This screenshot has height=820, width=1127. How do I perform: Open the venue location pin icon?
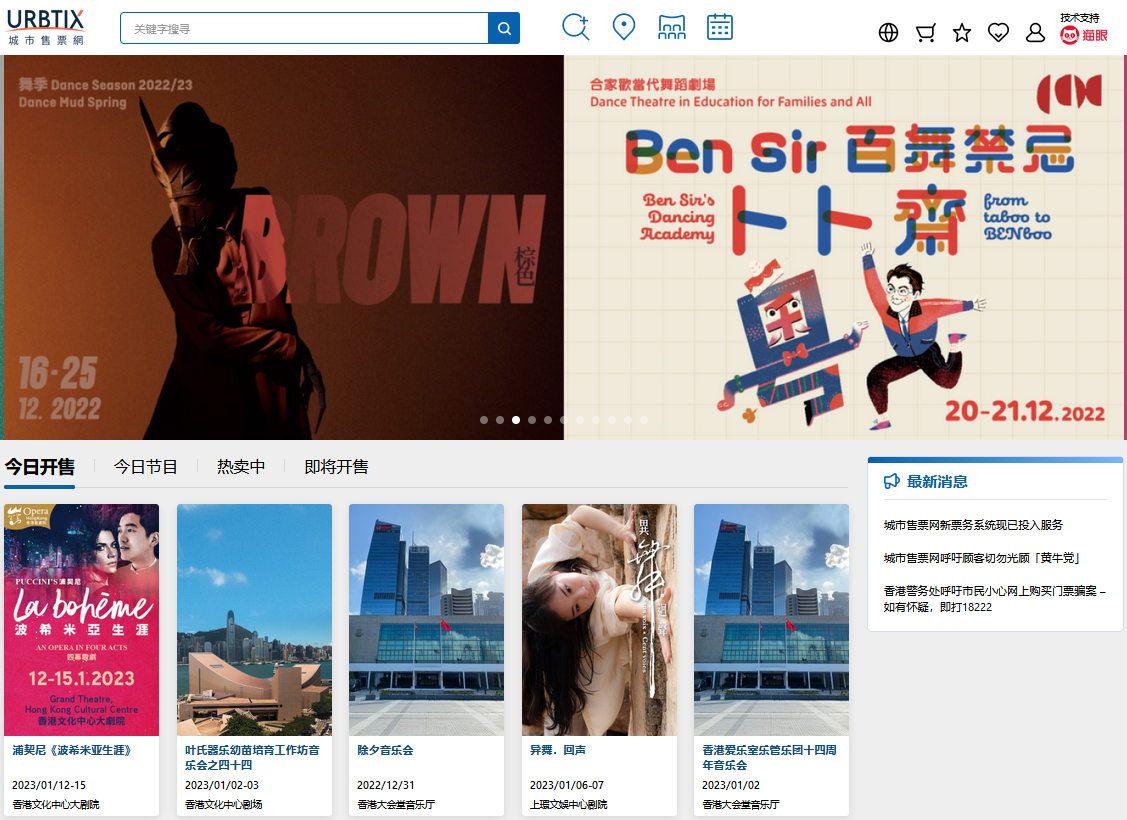tap(624, 27)
